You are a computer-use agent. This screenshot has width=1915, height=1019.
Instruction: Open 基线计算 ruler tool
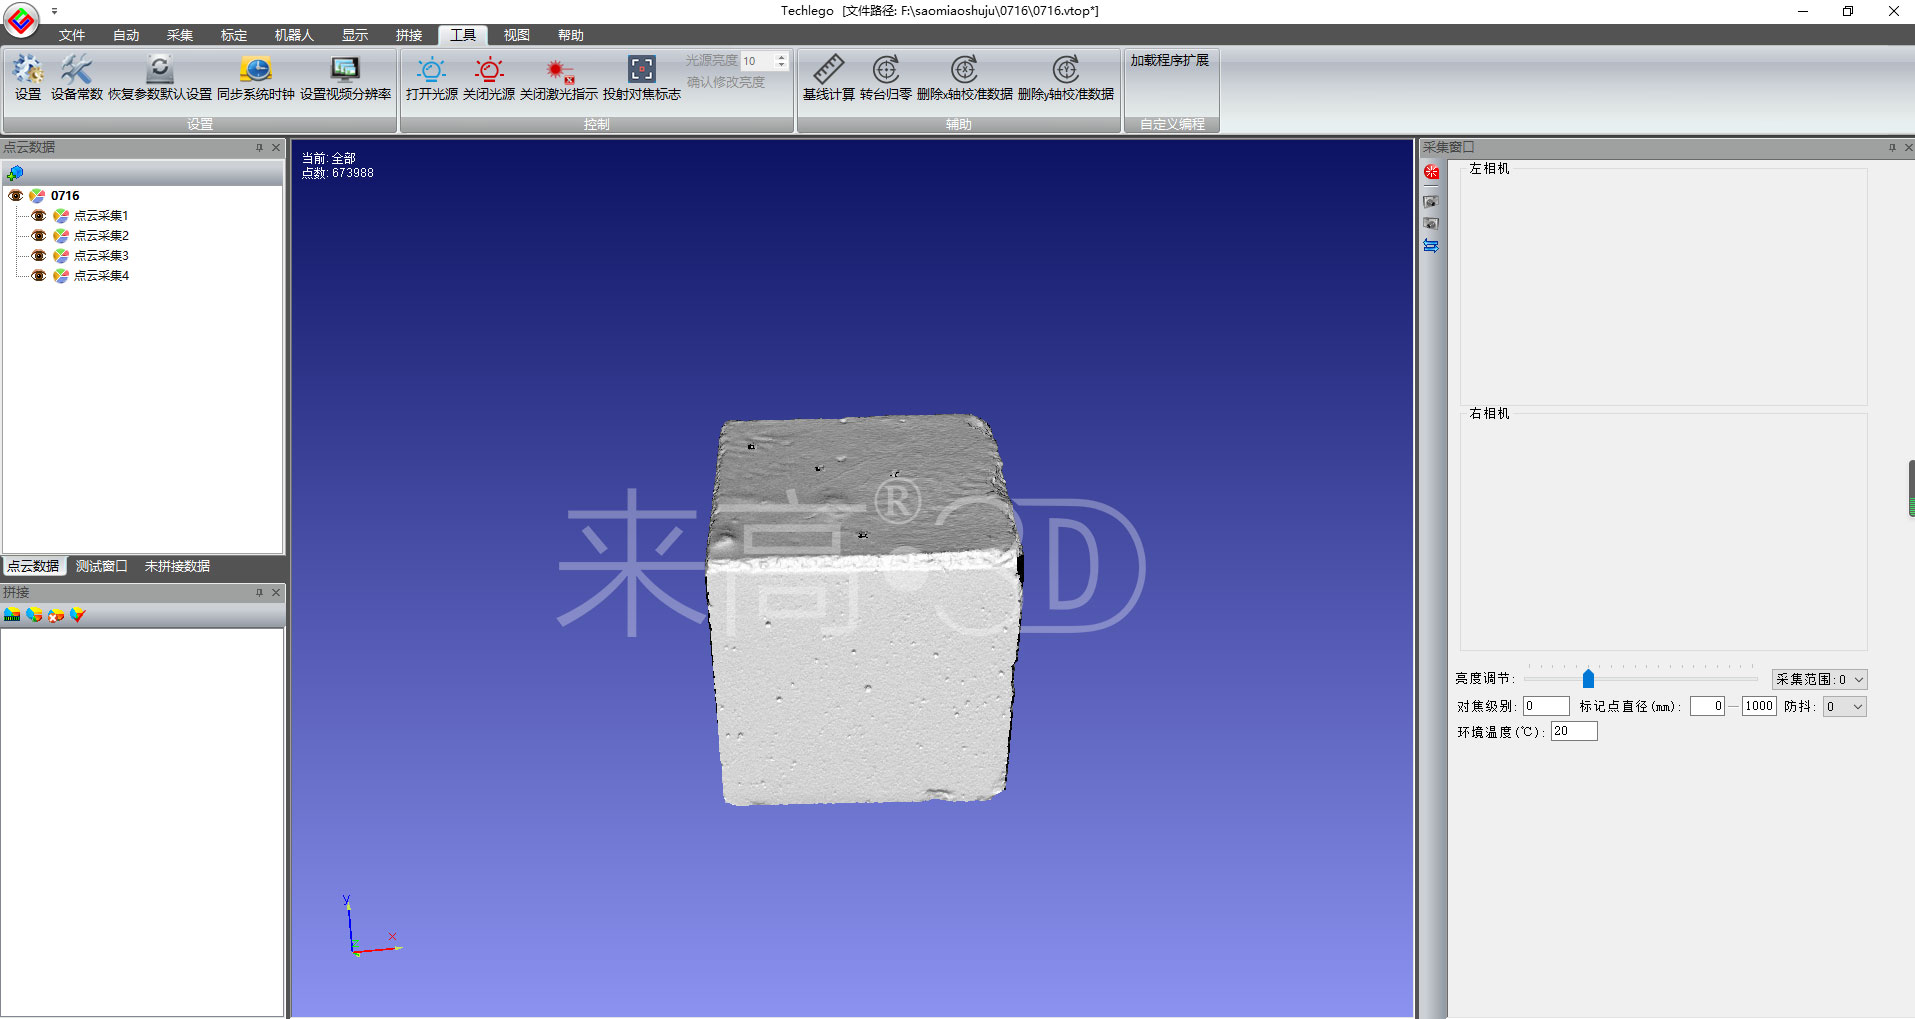(828, 71)
